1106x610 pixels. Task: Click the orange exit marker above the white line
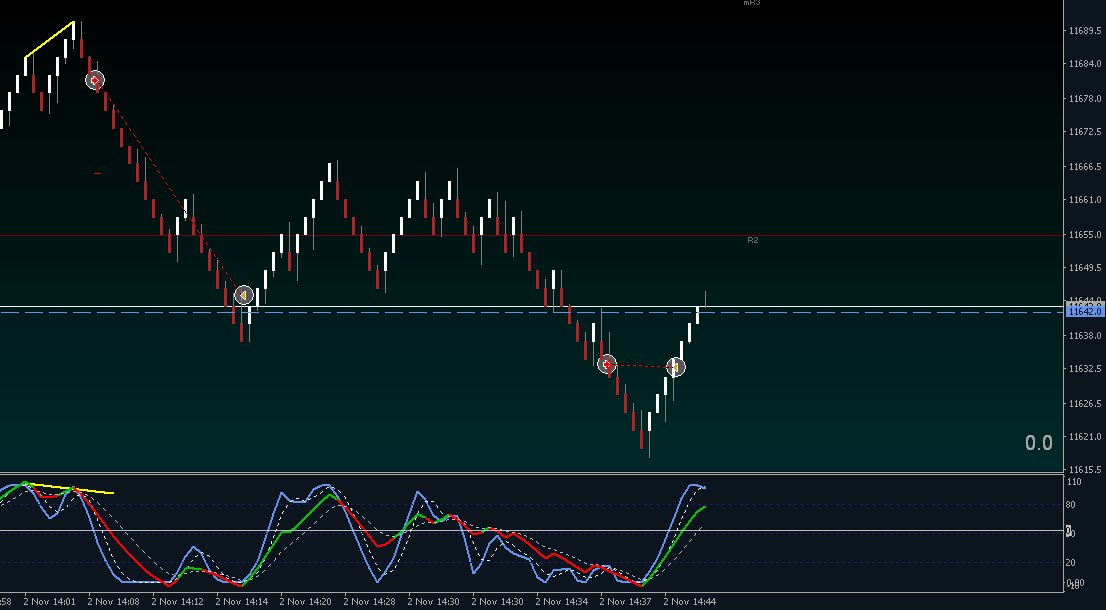(x=243, y=295)
